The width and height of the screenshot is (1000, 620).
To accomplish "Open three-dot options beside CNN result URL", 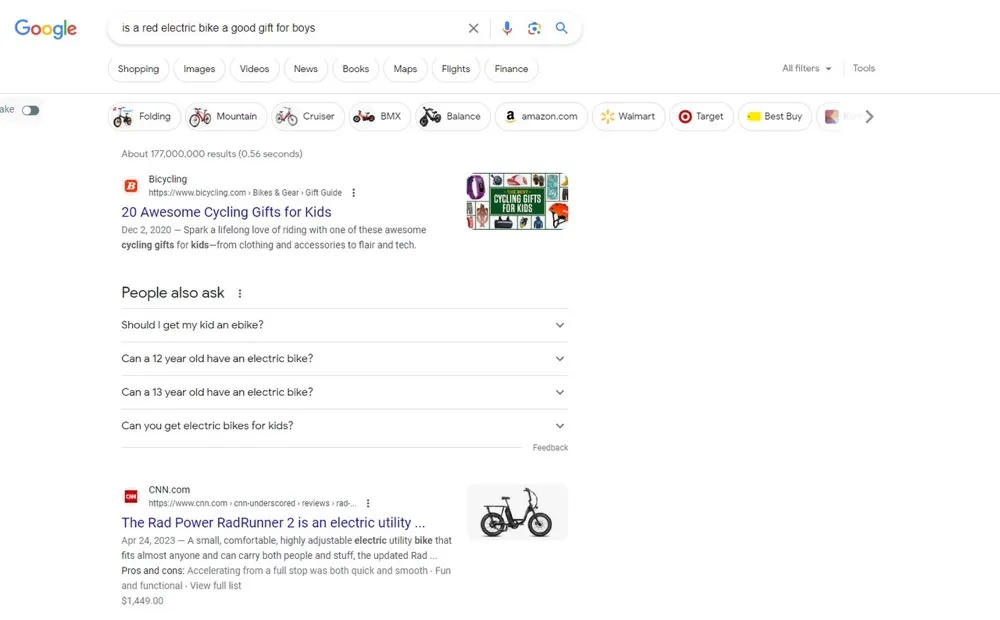I will point(368,503).
